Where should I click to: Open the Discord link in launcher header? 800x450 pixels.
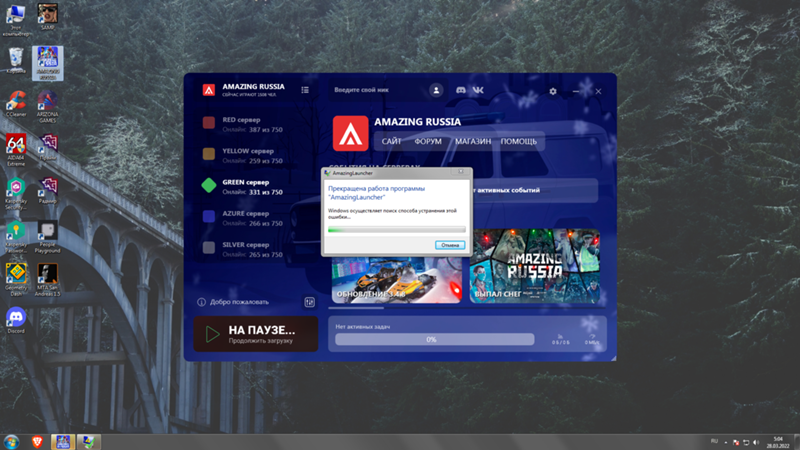point(461,90)
